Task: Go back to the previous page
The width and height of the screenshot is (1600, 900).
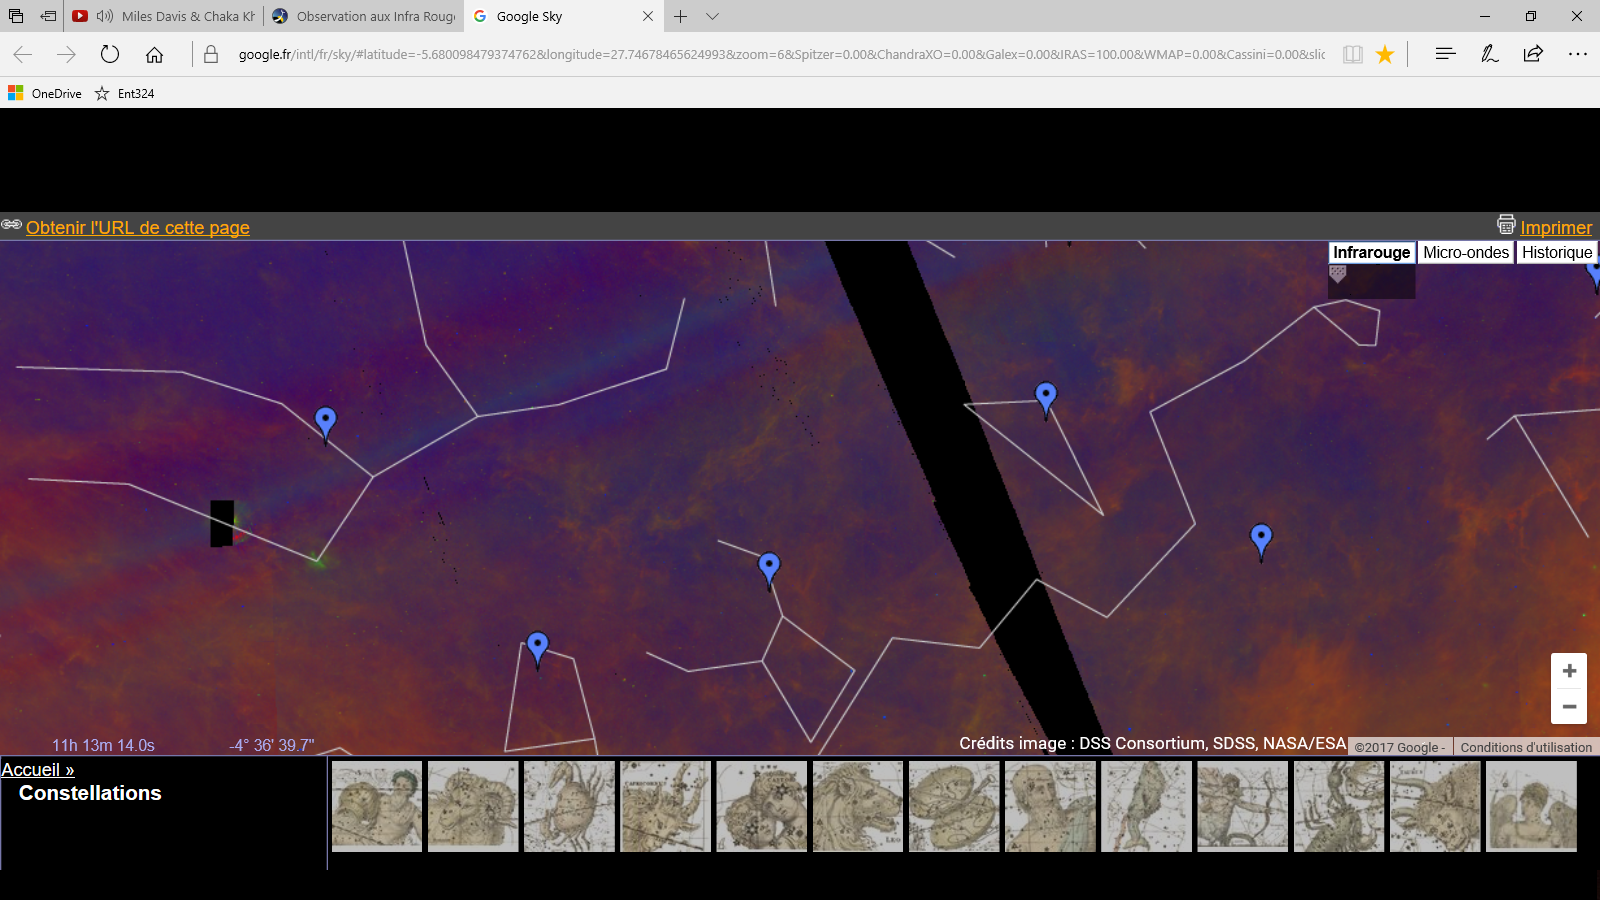Action: [23, 55]
